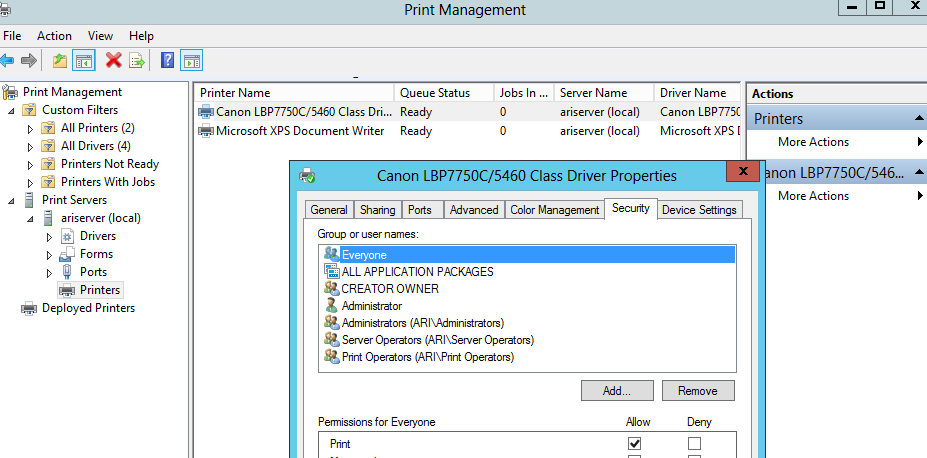The height and width of the screenshot is (458, 927).
Task: Switch to the General tab
Action: (329, 210)
